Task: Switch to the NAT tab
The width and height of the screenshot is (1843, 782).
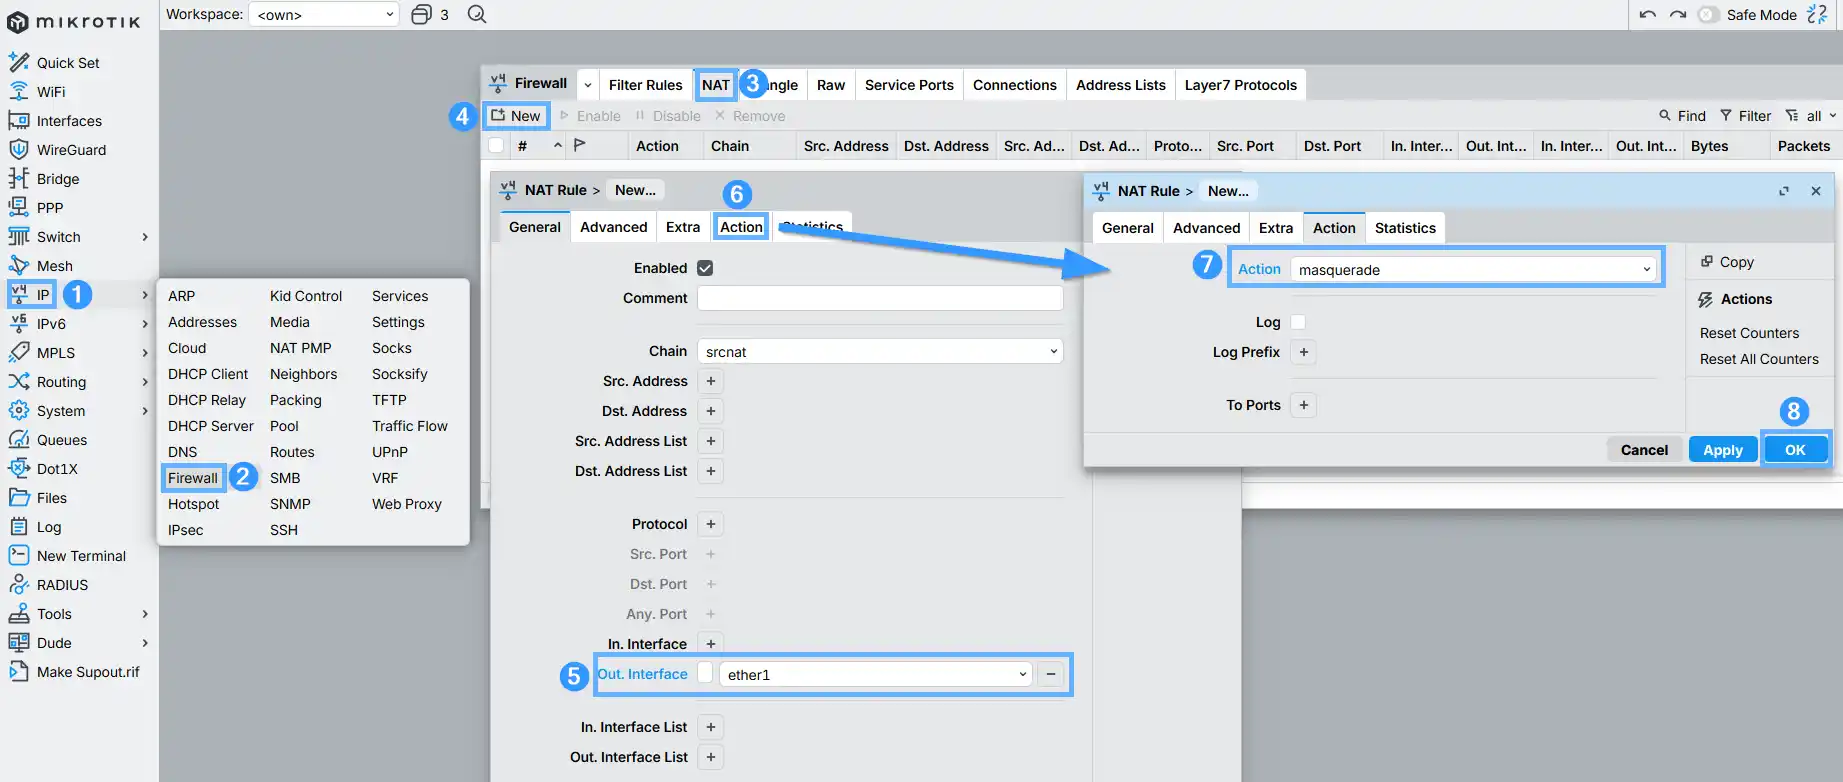Action: coord(716,85)
